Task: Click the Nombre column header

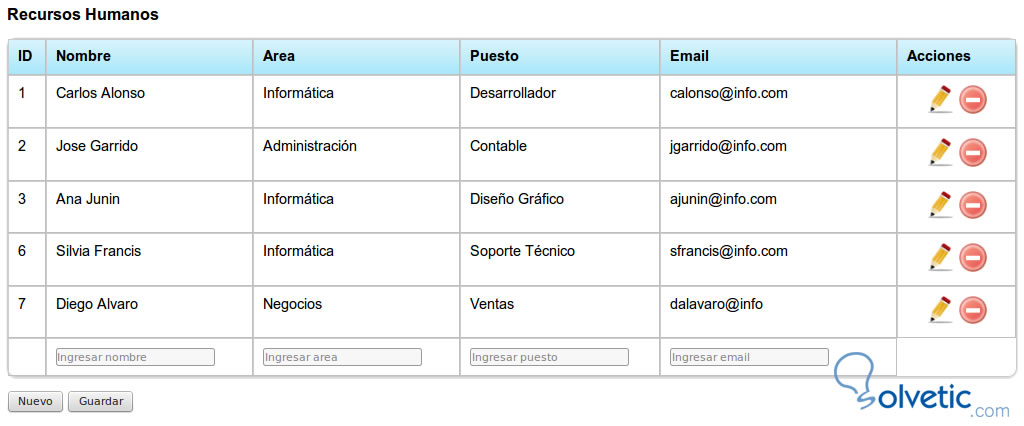Action: (83, 56)
